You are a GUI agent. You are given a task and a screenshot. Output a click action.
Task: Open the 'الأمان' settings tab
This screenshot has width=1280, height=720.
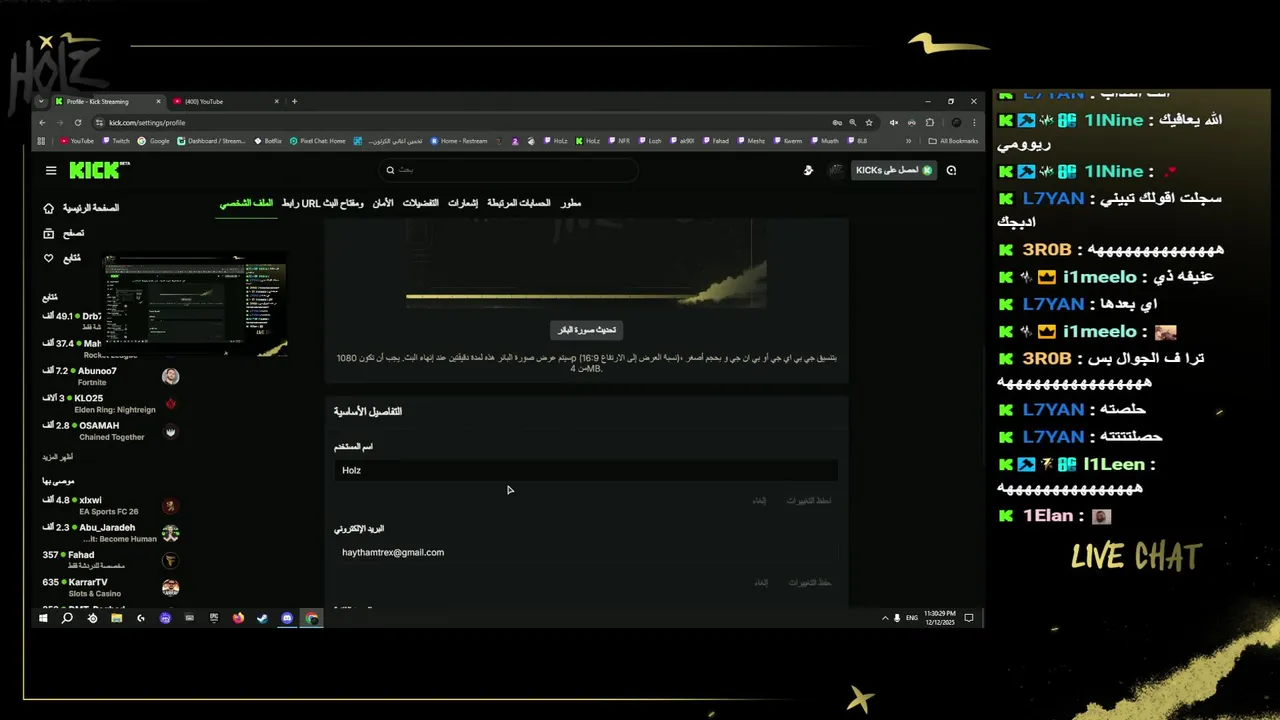tap(383, 203)
